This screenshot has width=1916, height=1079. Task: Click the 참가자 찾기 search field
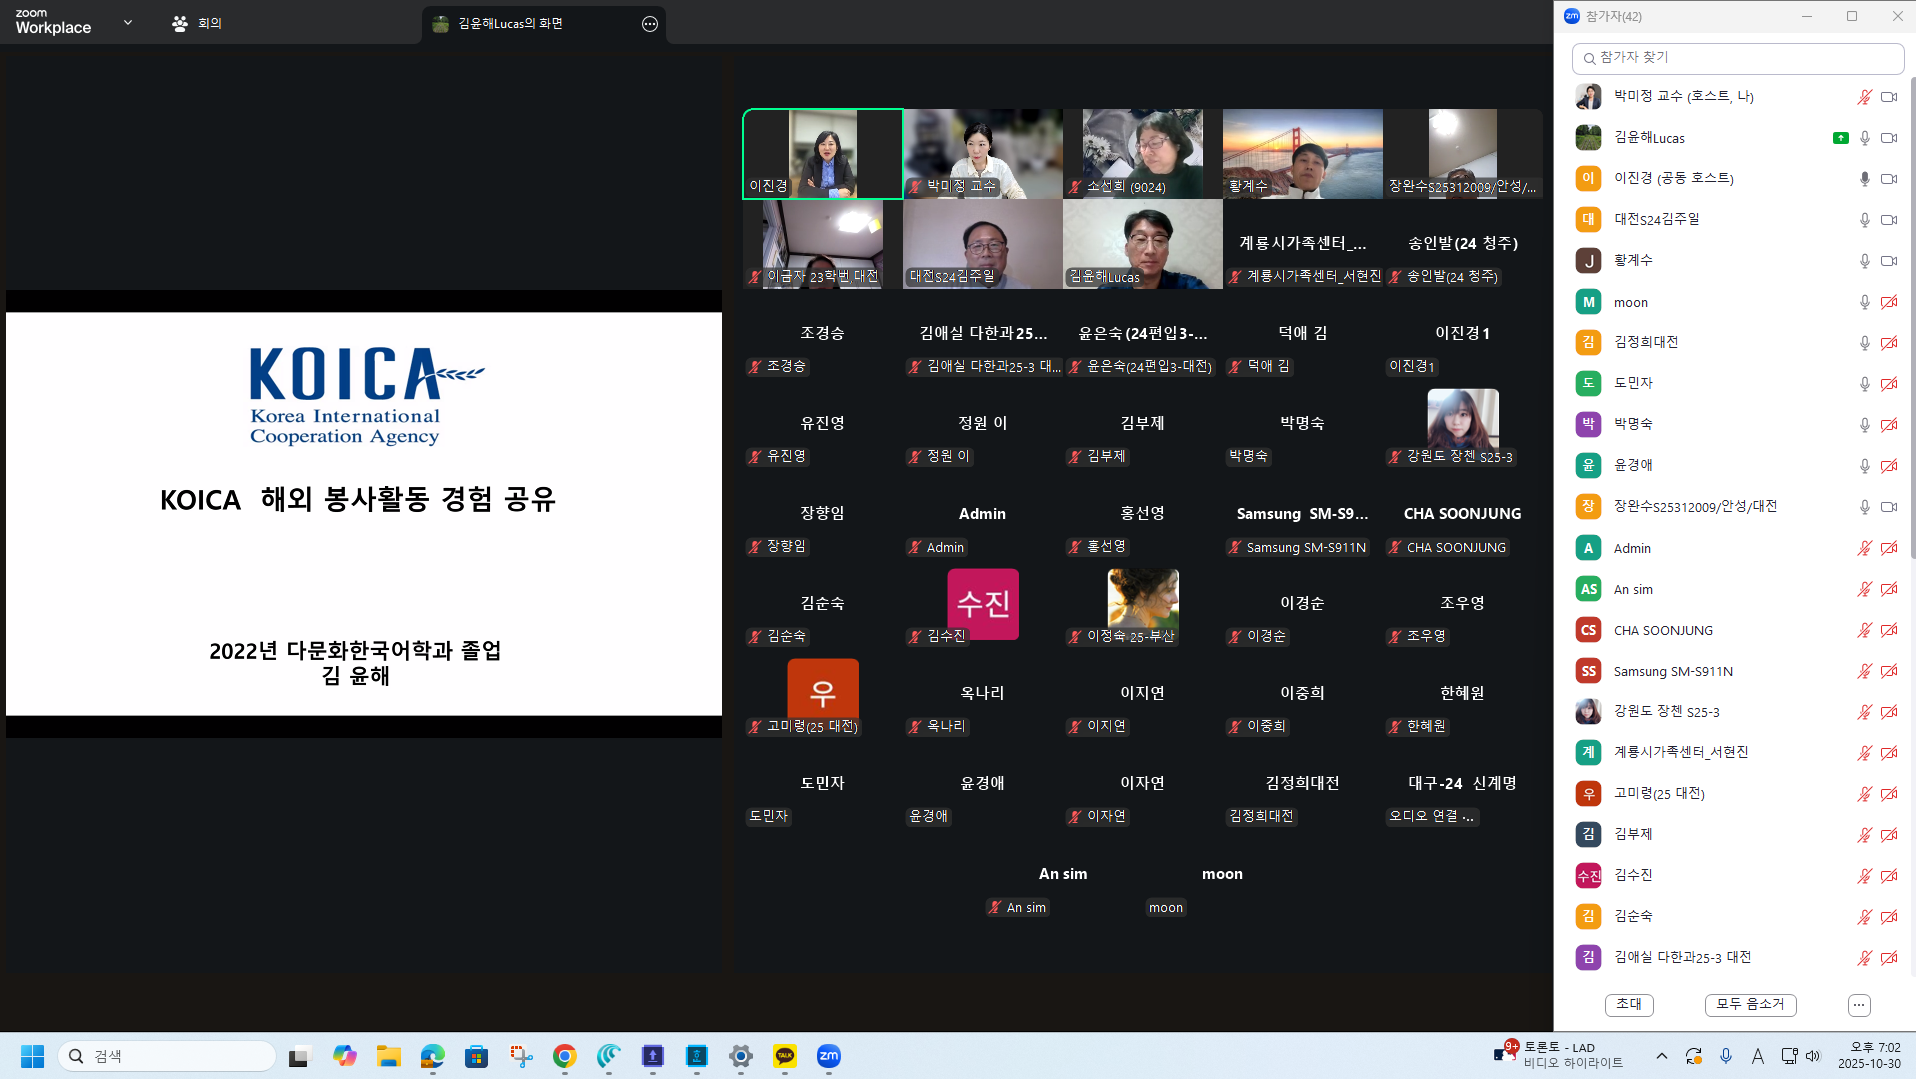tap(1740, 58)
